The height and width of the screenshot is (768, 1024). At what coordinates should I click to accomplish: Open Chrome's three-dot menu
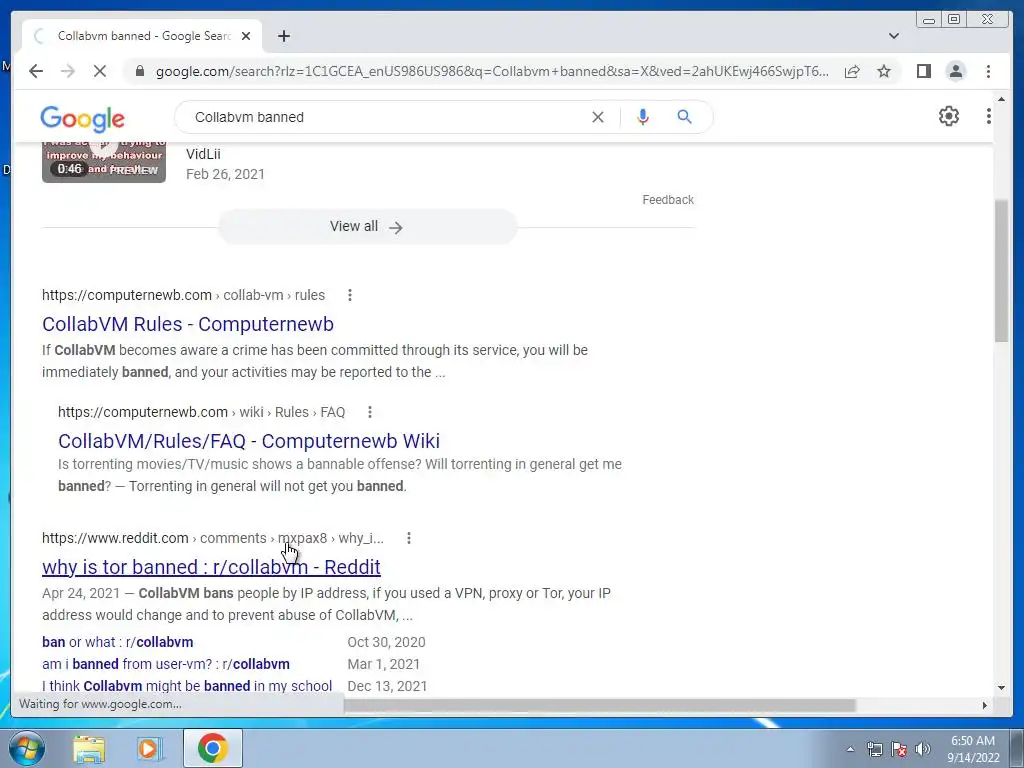[988, 71]
